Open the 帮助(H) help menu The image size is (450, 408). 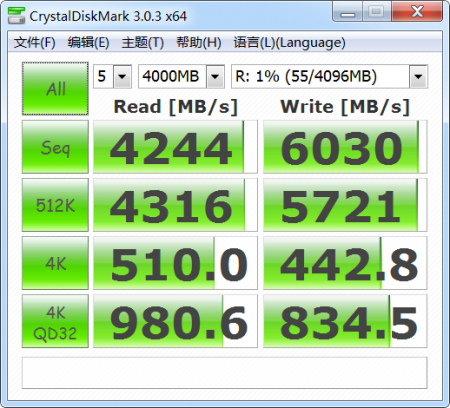[x=199, y=43]
